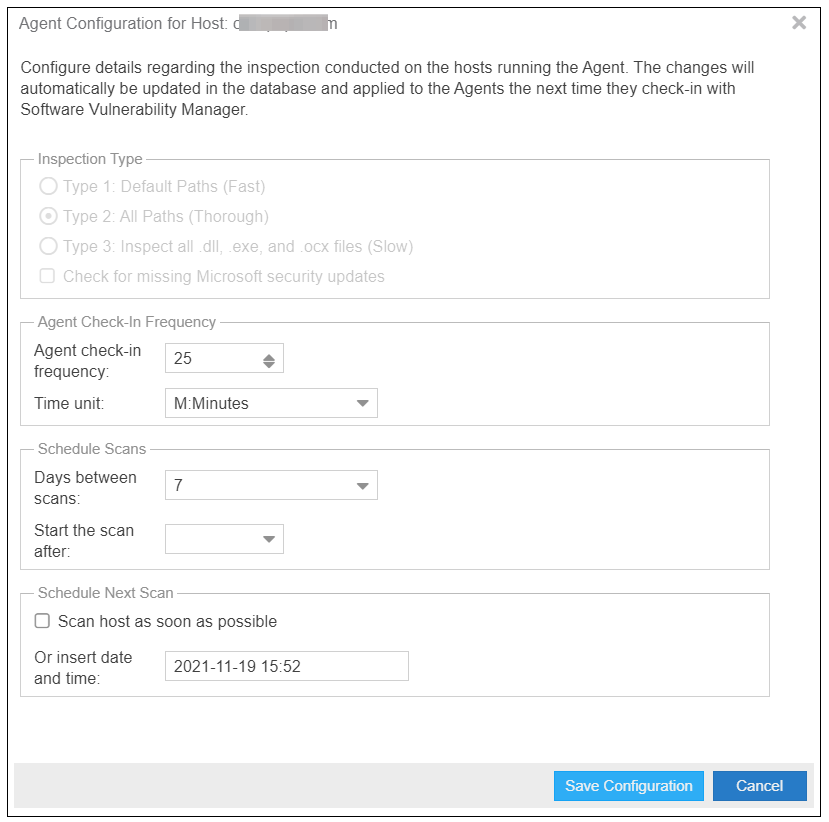829x822 pixels.
Task: Click the Cancel button
Action: (759, 786)
